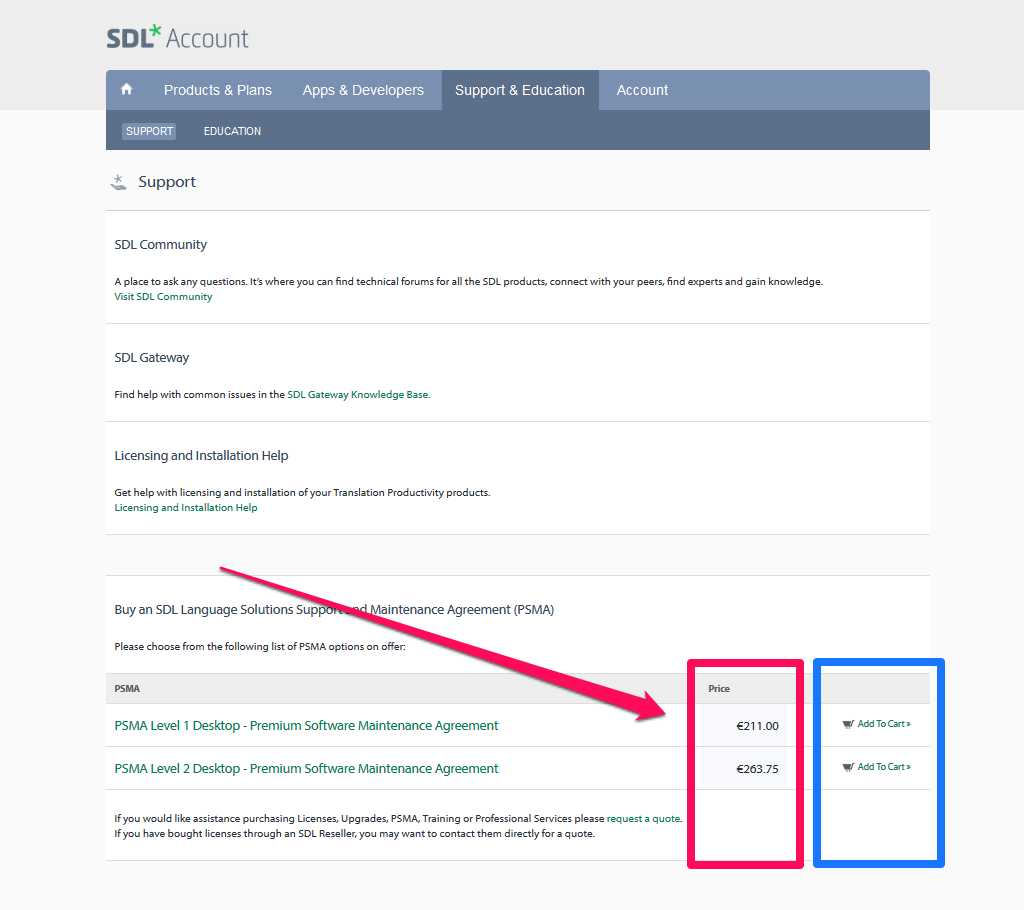Click the SDL Reseller quote note text
The image size is (1024, 910).
tap(355, 834)
